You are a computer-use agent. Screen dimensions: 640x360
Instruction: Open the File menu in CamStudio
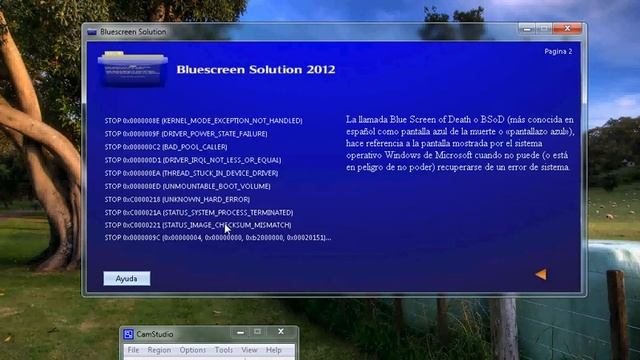133,350
